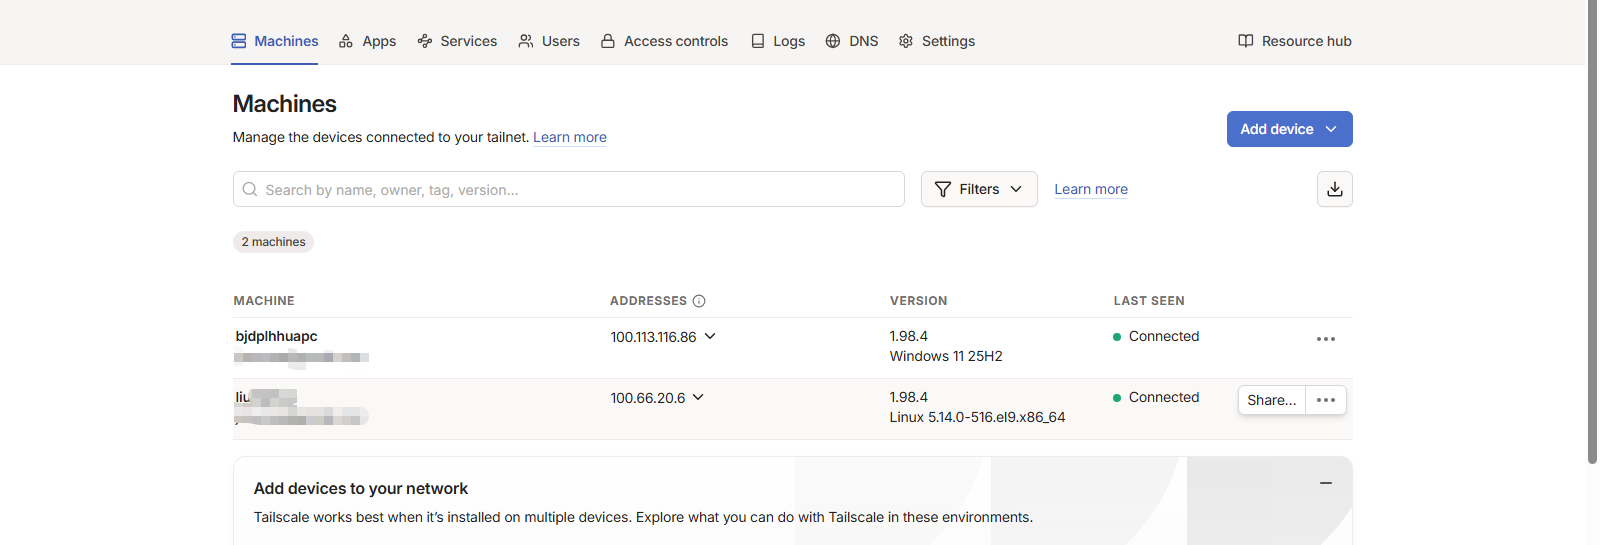Click Learn more after tailnet description
Viewport: 1600px width, 545px height.
pos(570,137)
